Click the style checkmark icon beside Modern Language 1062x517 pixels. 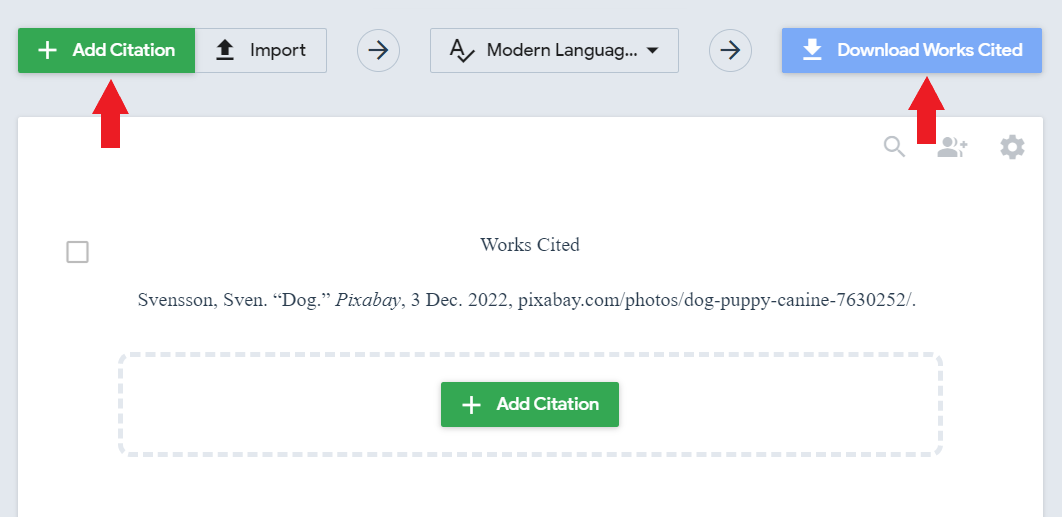[x=462, y=51]
